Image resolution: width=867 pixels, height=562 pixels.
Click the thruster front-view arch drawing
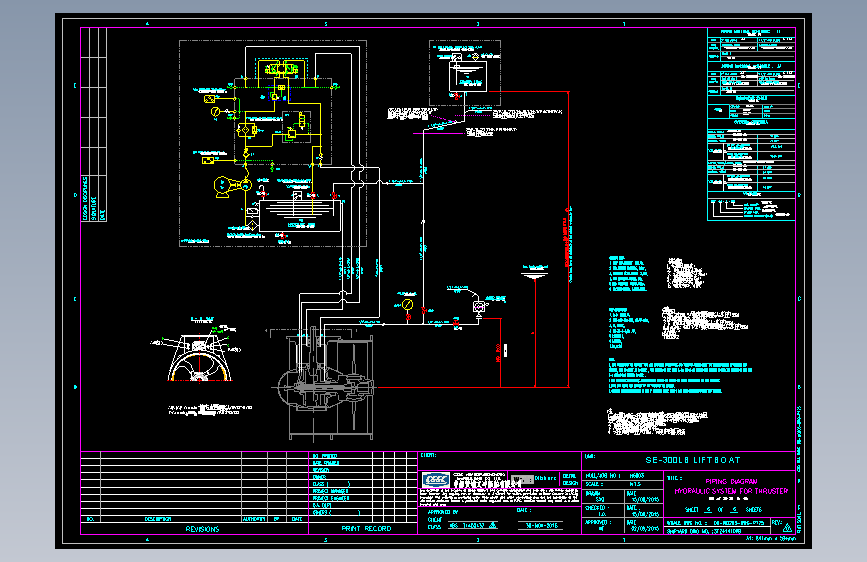click(x=200, y=357)
